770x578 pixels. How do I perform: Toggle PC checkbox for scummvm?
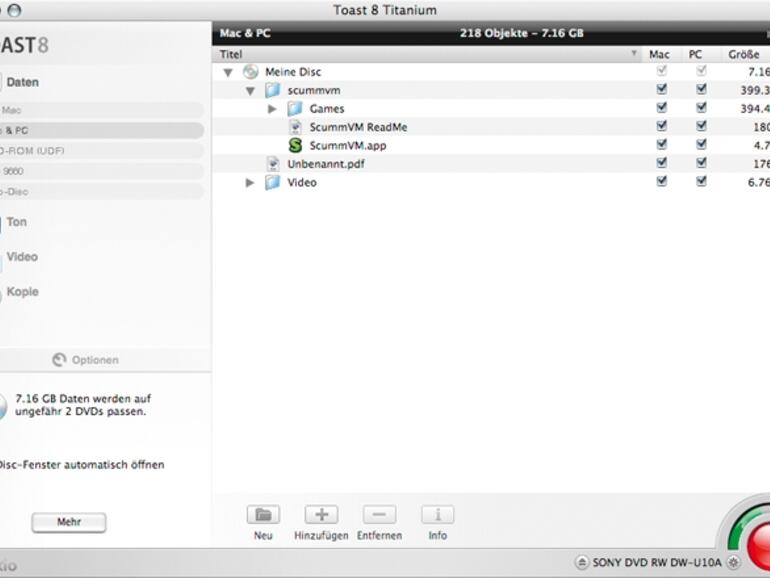pos(701,89)
